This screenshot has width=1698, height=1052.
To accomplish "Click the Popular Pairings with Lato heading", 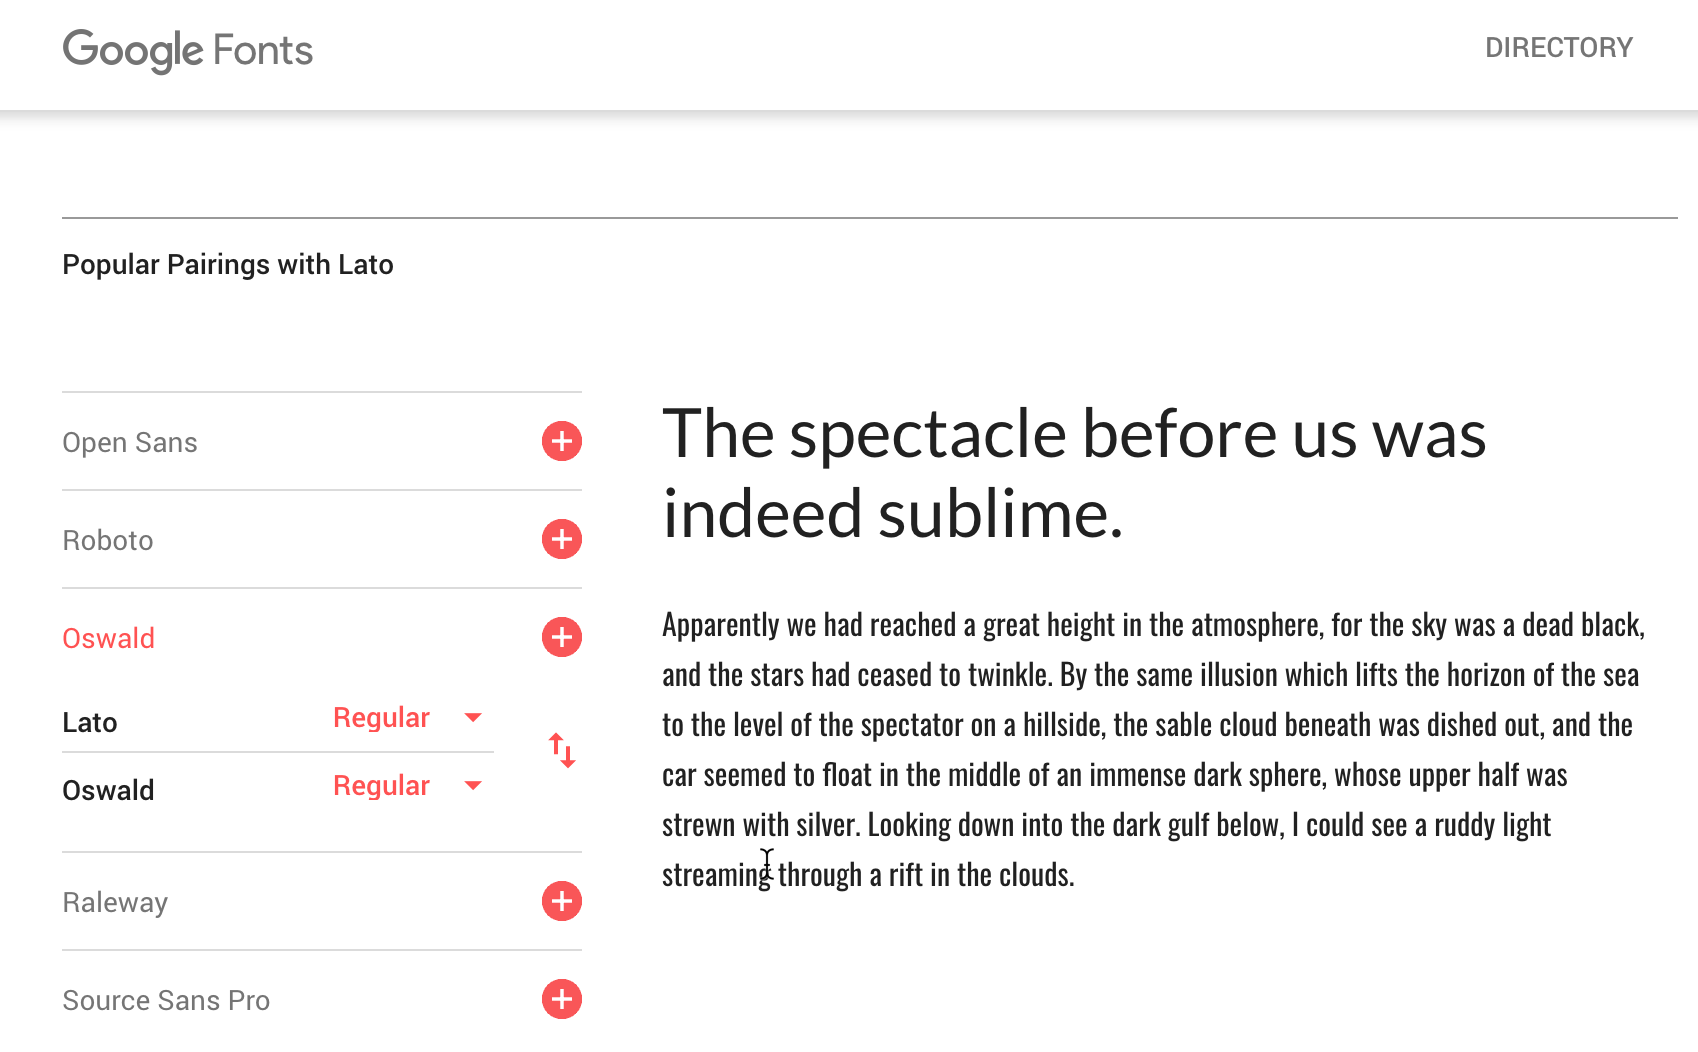I will (228, 264).
